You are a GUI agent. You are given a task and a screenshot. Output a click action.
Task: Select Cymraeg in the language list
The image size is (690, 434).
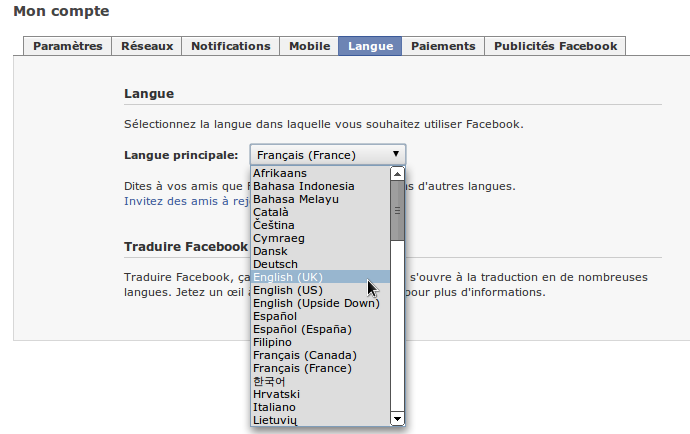320,238
